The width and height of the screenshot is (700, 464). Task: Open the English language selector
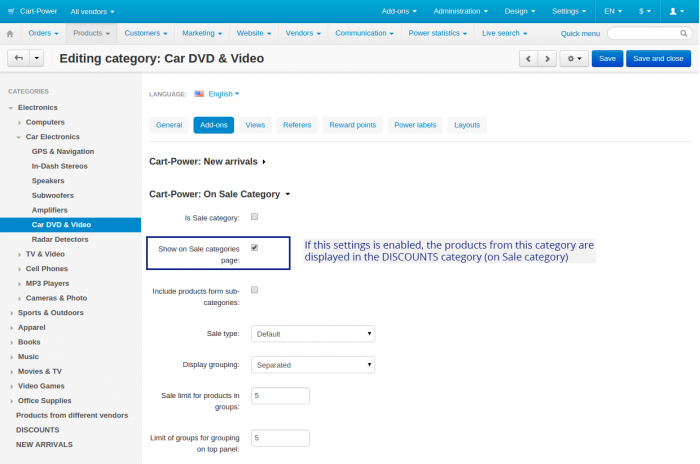tap(224, 94)
